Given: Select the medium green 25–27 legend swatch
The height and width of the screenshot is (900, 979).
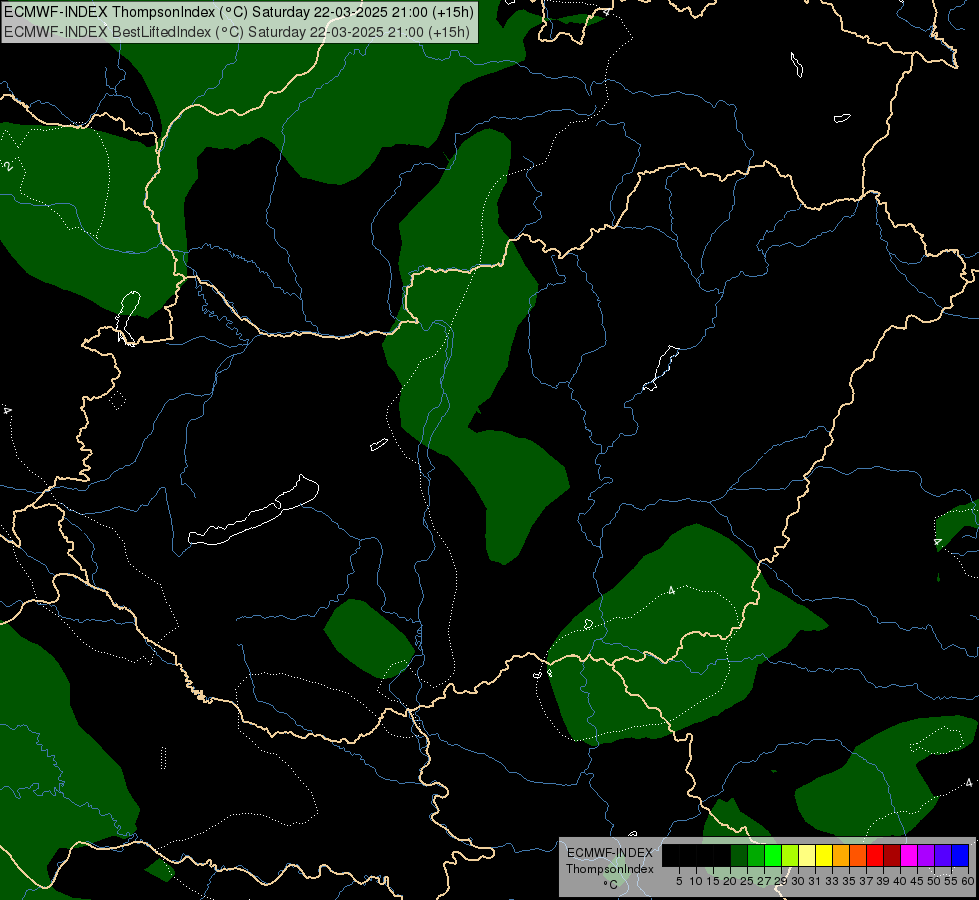Looking at the screenshot, I should pos(756,855).
